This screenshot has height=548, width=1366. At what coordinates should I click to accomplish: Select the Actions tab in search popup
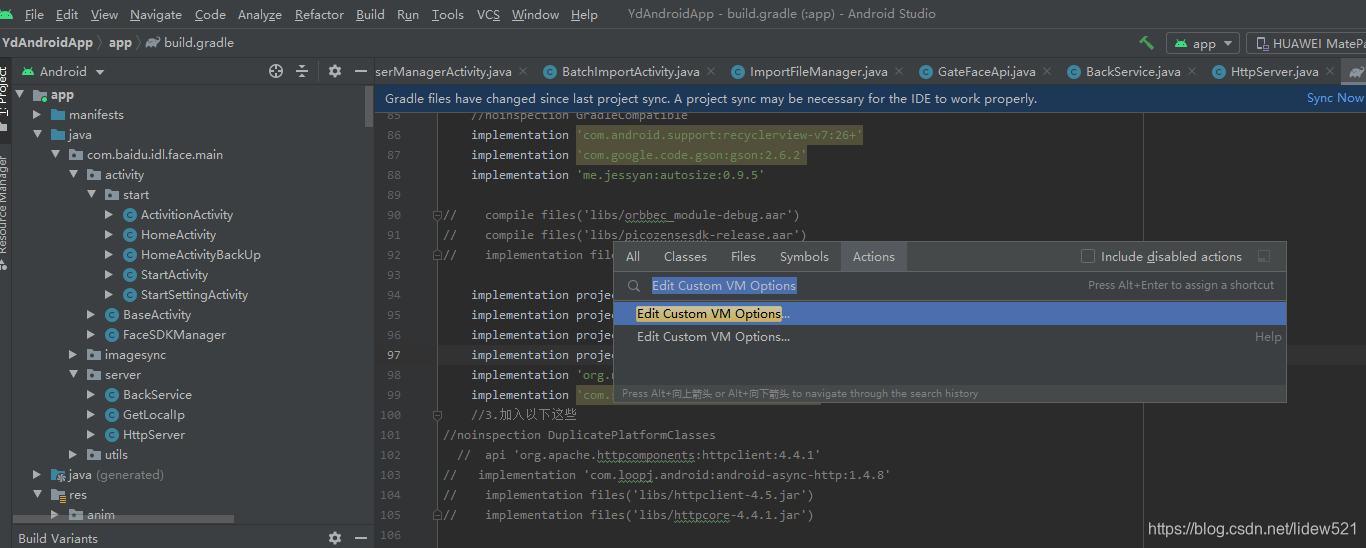pos(873,257)
